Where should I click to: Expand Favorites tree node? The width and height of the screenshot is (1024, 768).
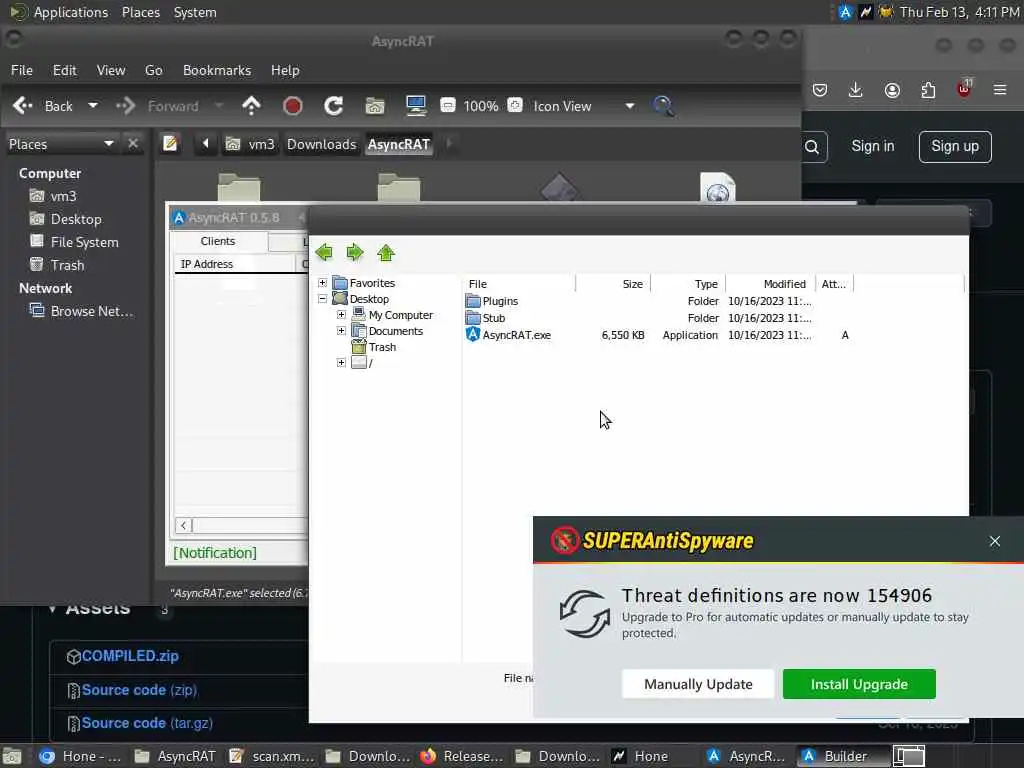[323, 282]
